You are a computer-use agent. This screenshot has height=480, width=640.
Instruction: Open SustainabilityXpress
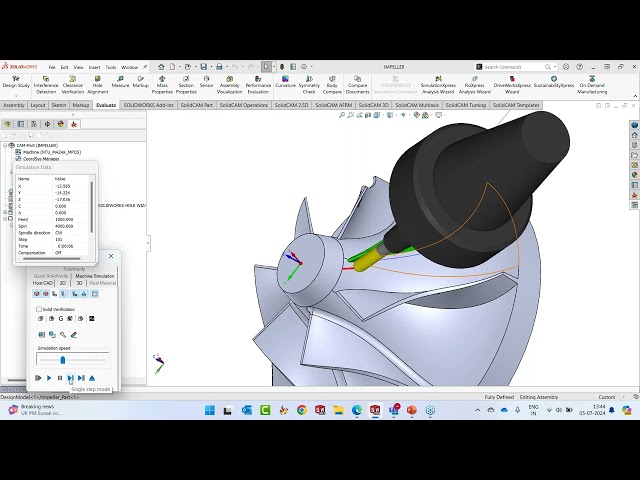(x=553, y=82)
